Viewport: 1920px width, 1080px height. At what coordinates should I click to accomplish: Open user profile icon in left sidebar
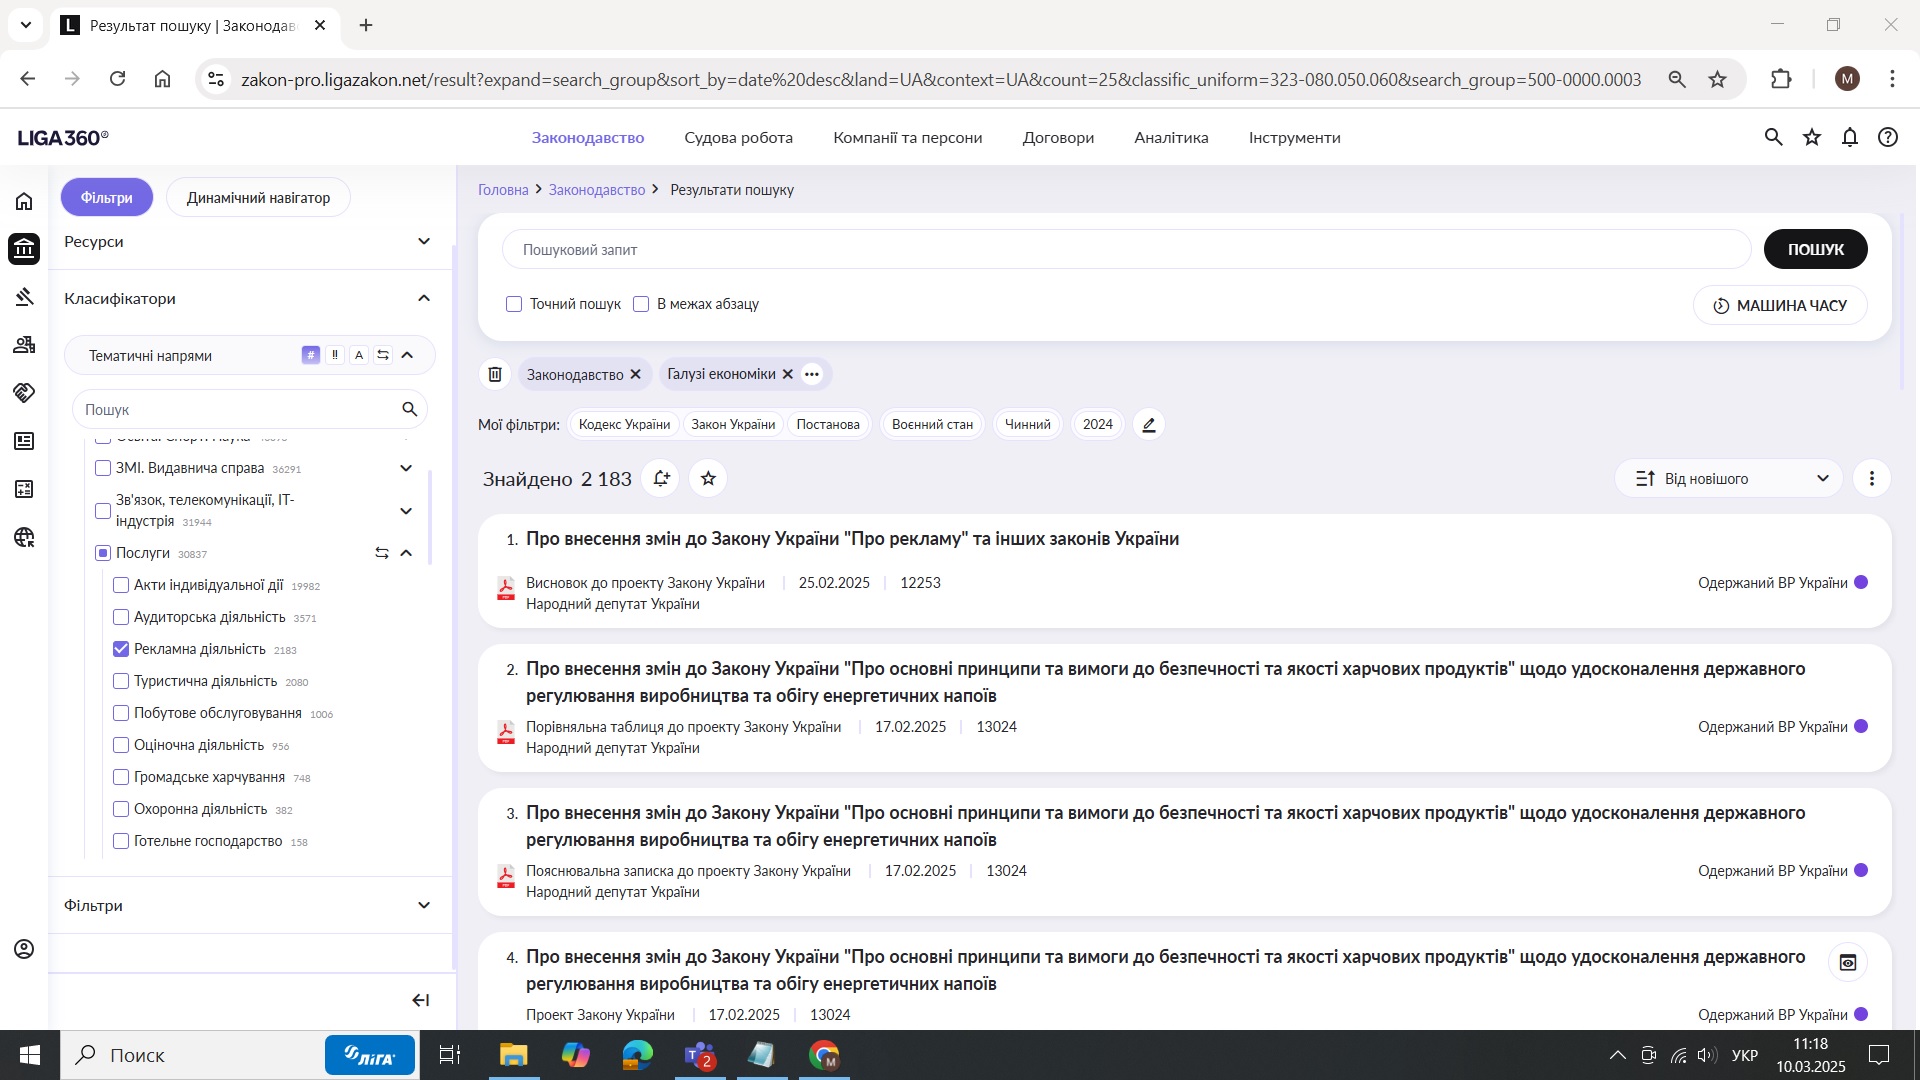click(24, 949)
